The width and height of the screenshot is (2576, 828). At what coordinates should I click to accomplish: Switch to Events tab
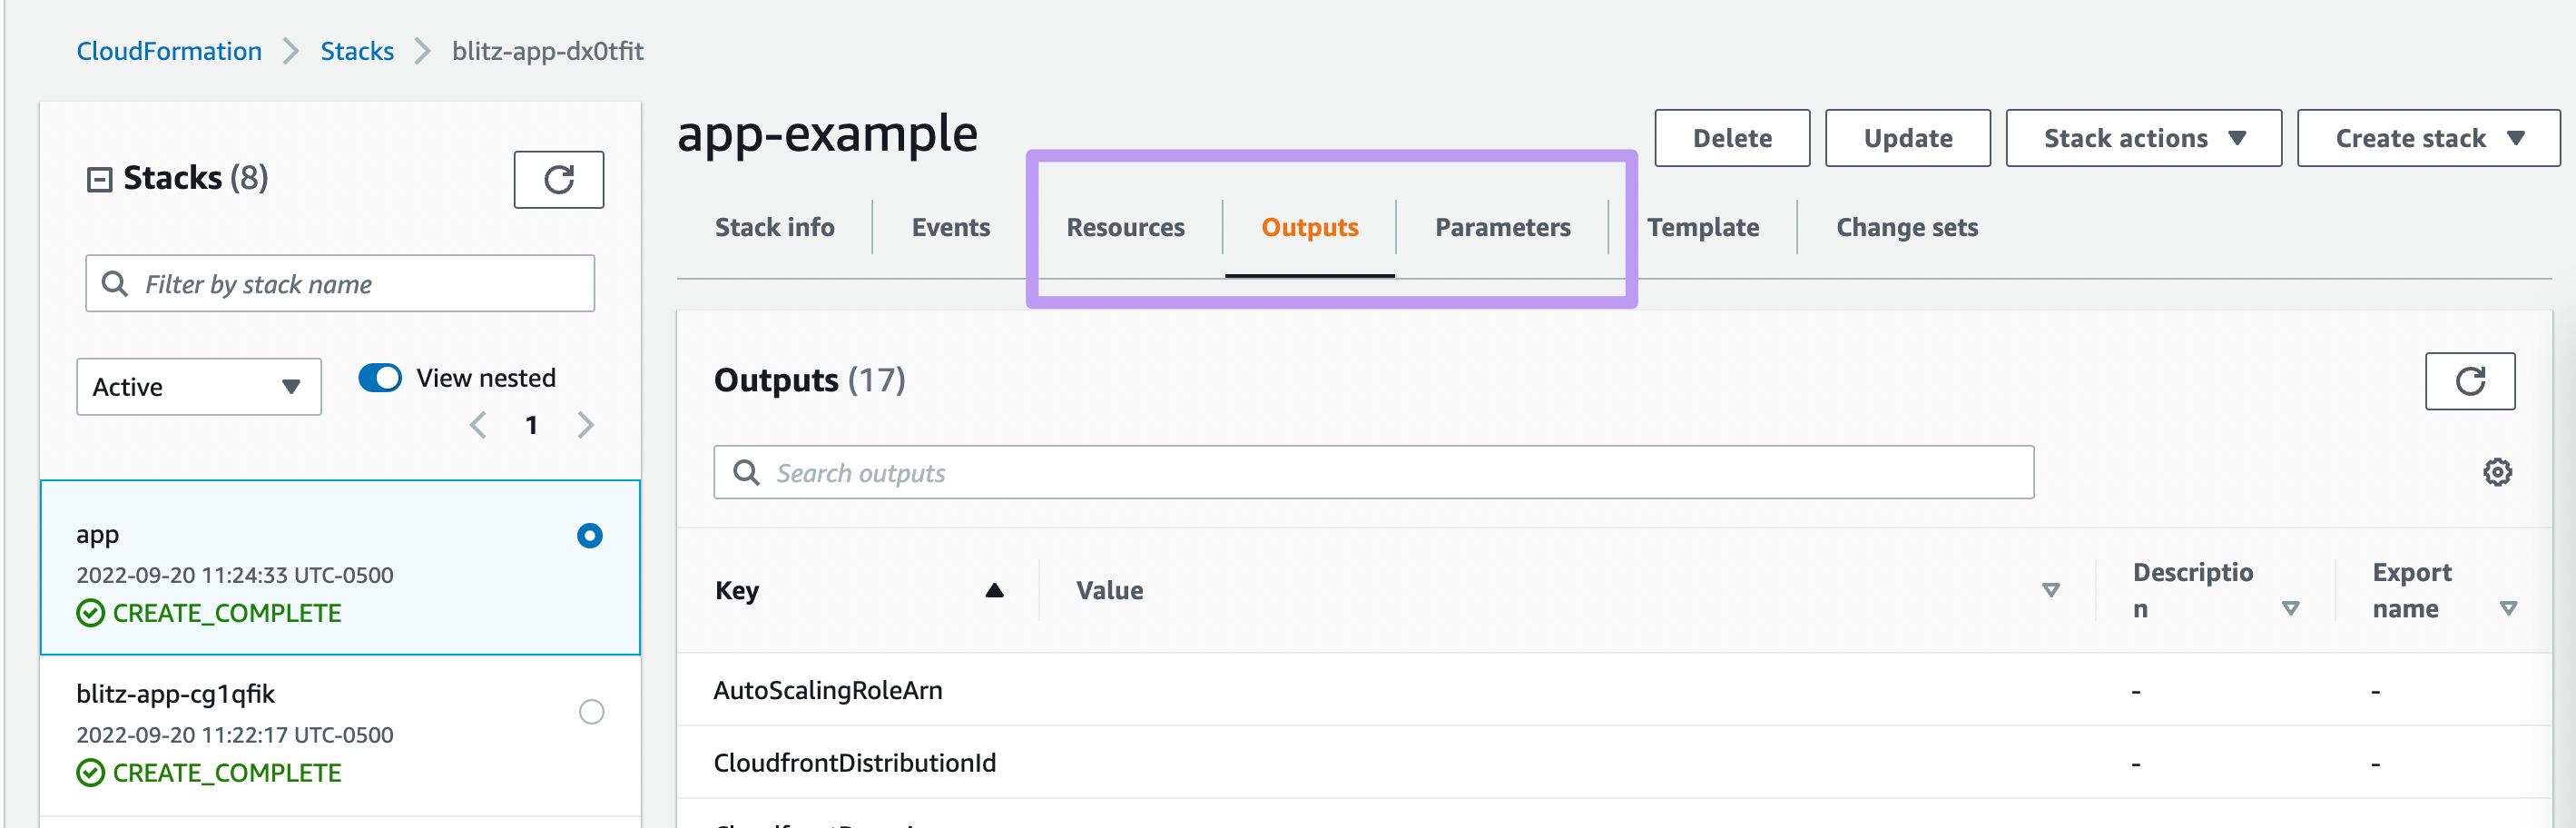pyautogui.click(x=950, y=227)
